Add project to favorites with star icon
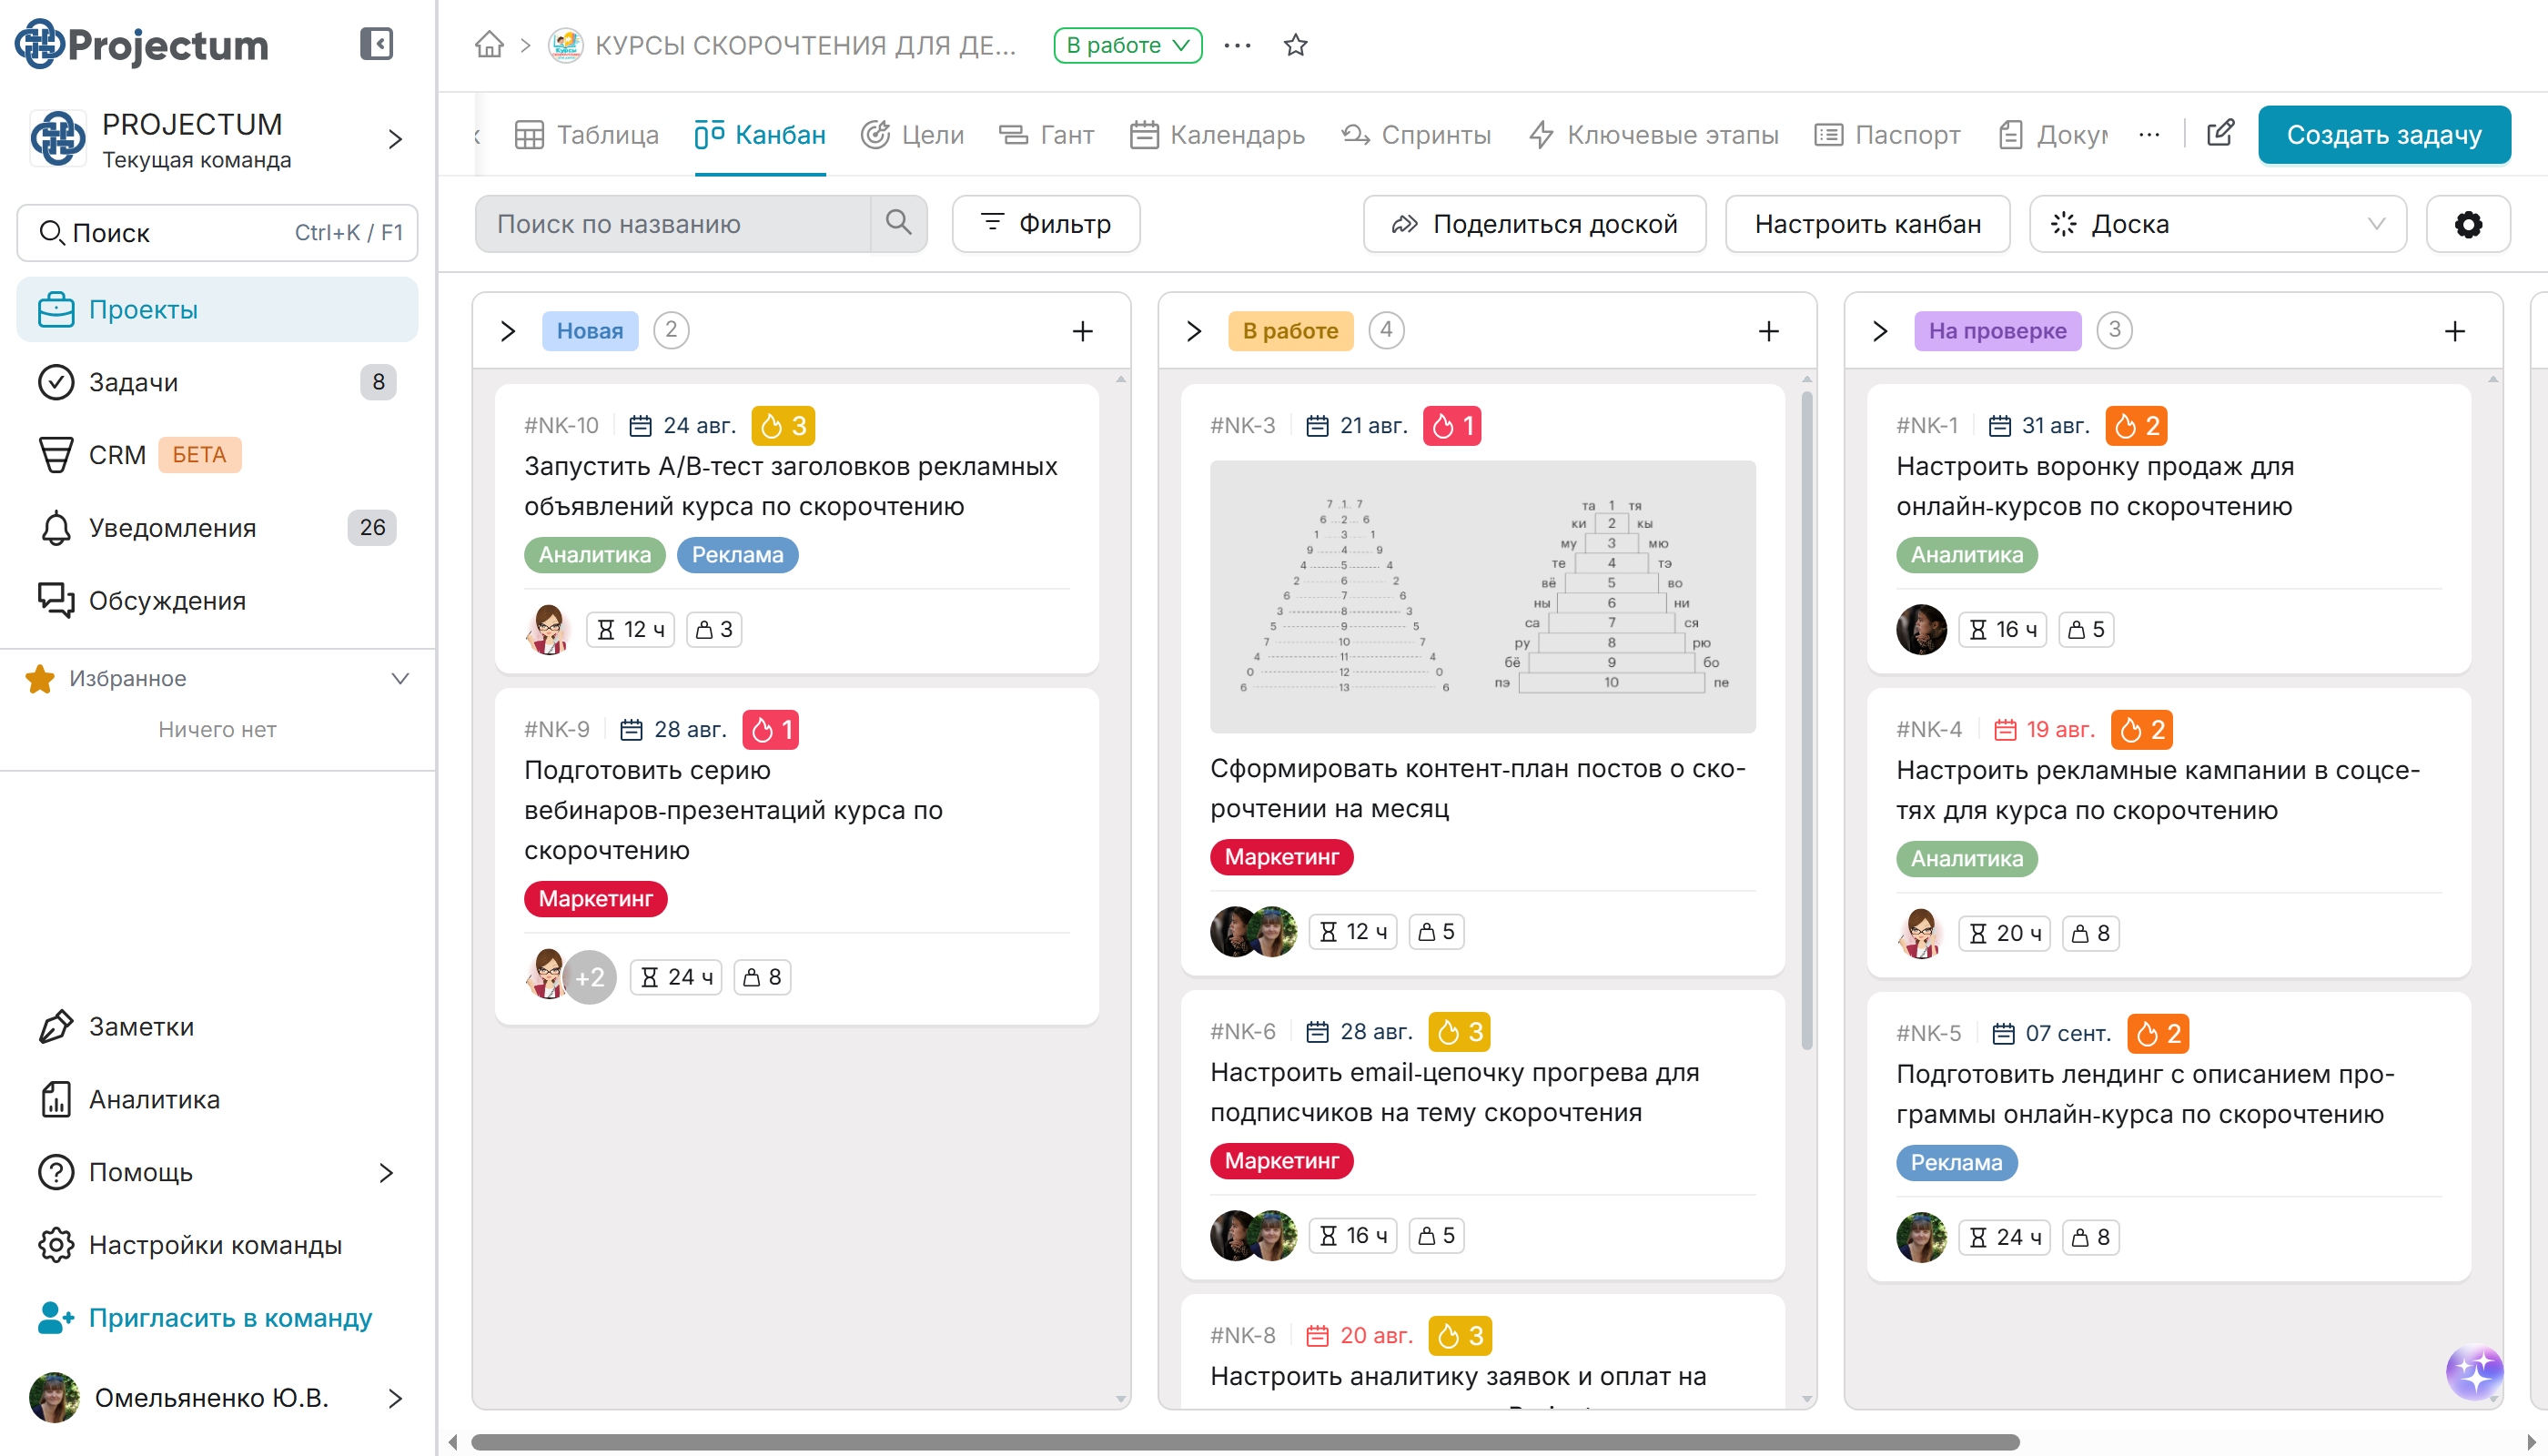2548x1456 pixels. coord(1296,45)
